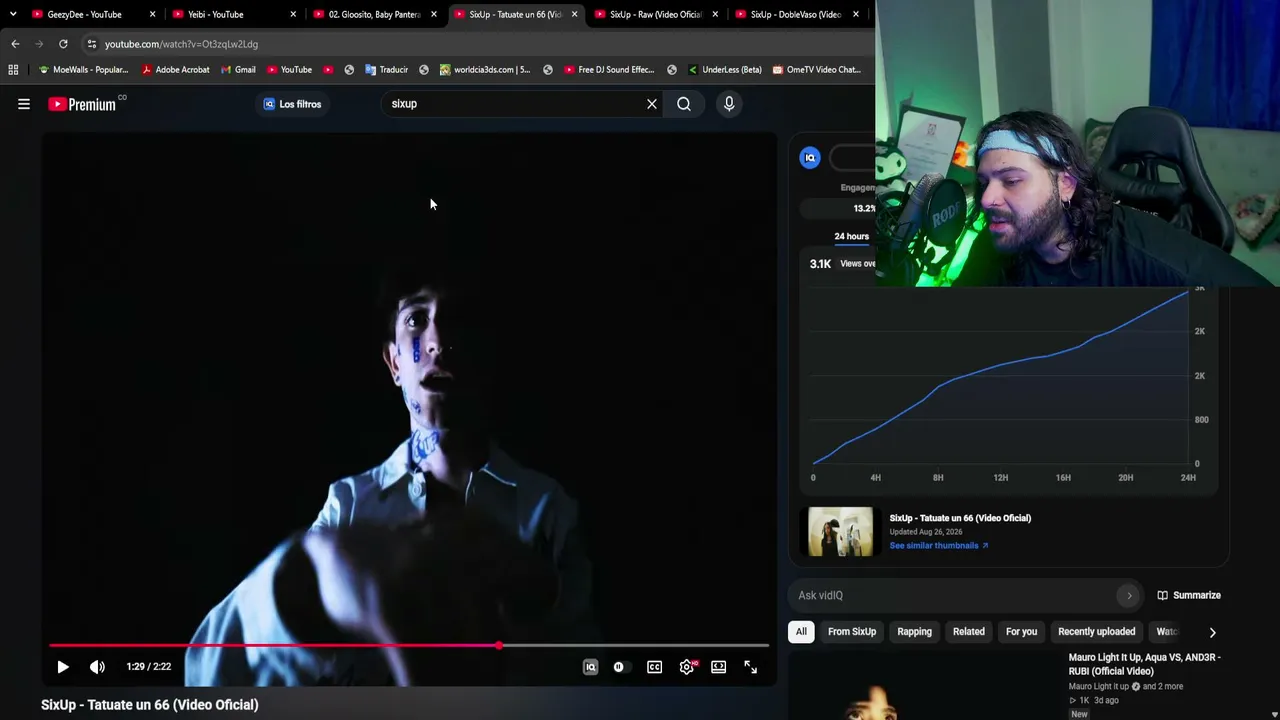This screenshot has width=1280, height=720.
Task: Close the GeezyDee - YouTube tab
Action: [x=152, y=14]
